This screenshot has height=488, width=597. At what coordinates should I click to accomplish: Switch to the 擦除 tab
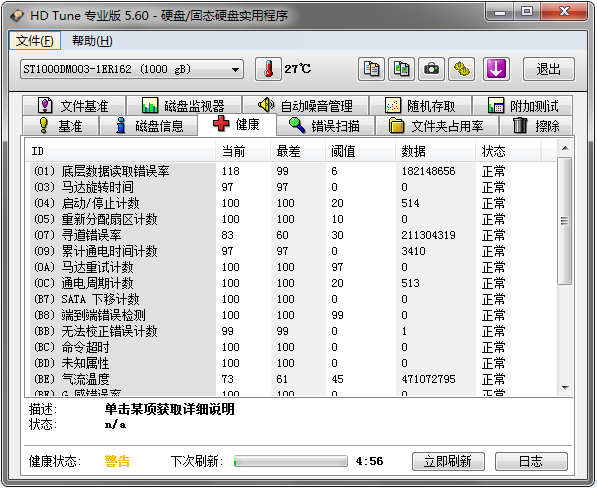click(536, 126)
